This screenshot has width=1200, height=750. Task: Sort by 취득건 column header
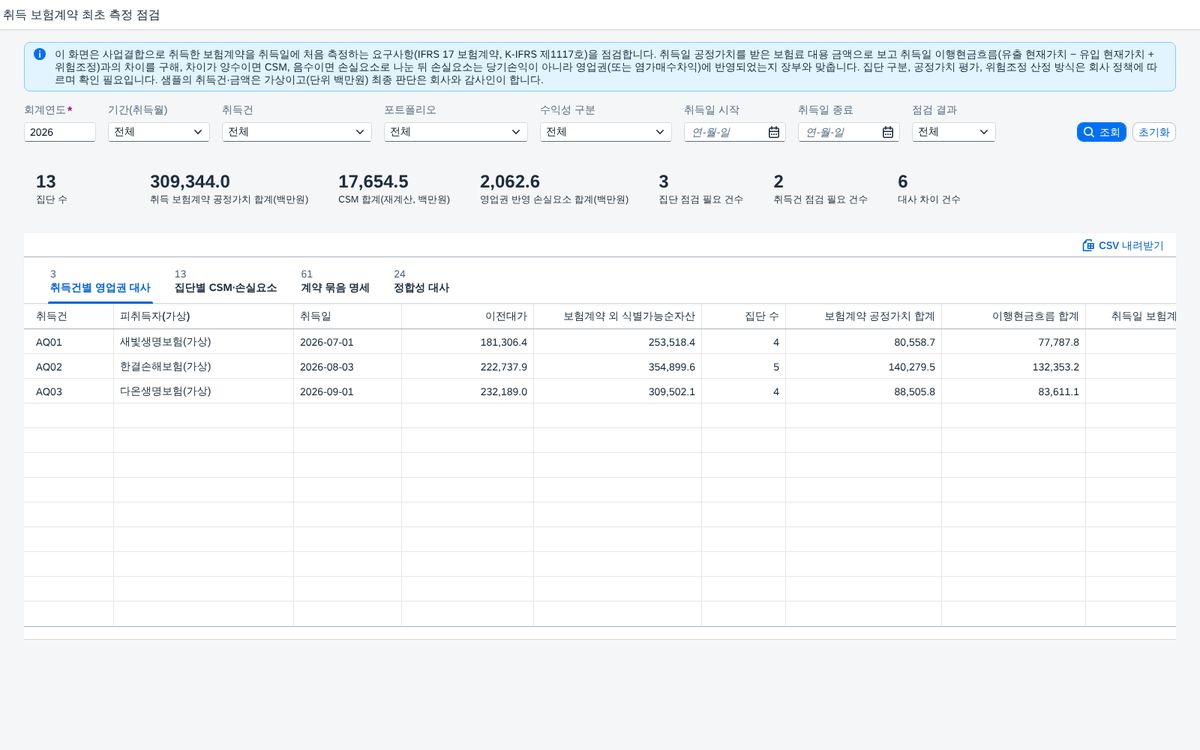pos(69,316)
